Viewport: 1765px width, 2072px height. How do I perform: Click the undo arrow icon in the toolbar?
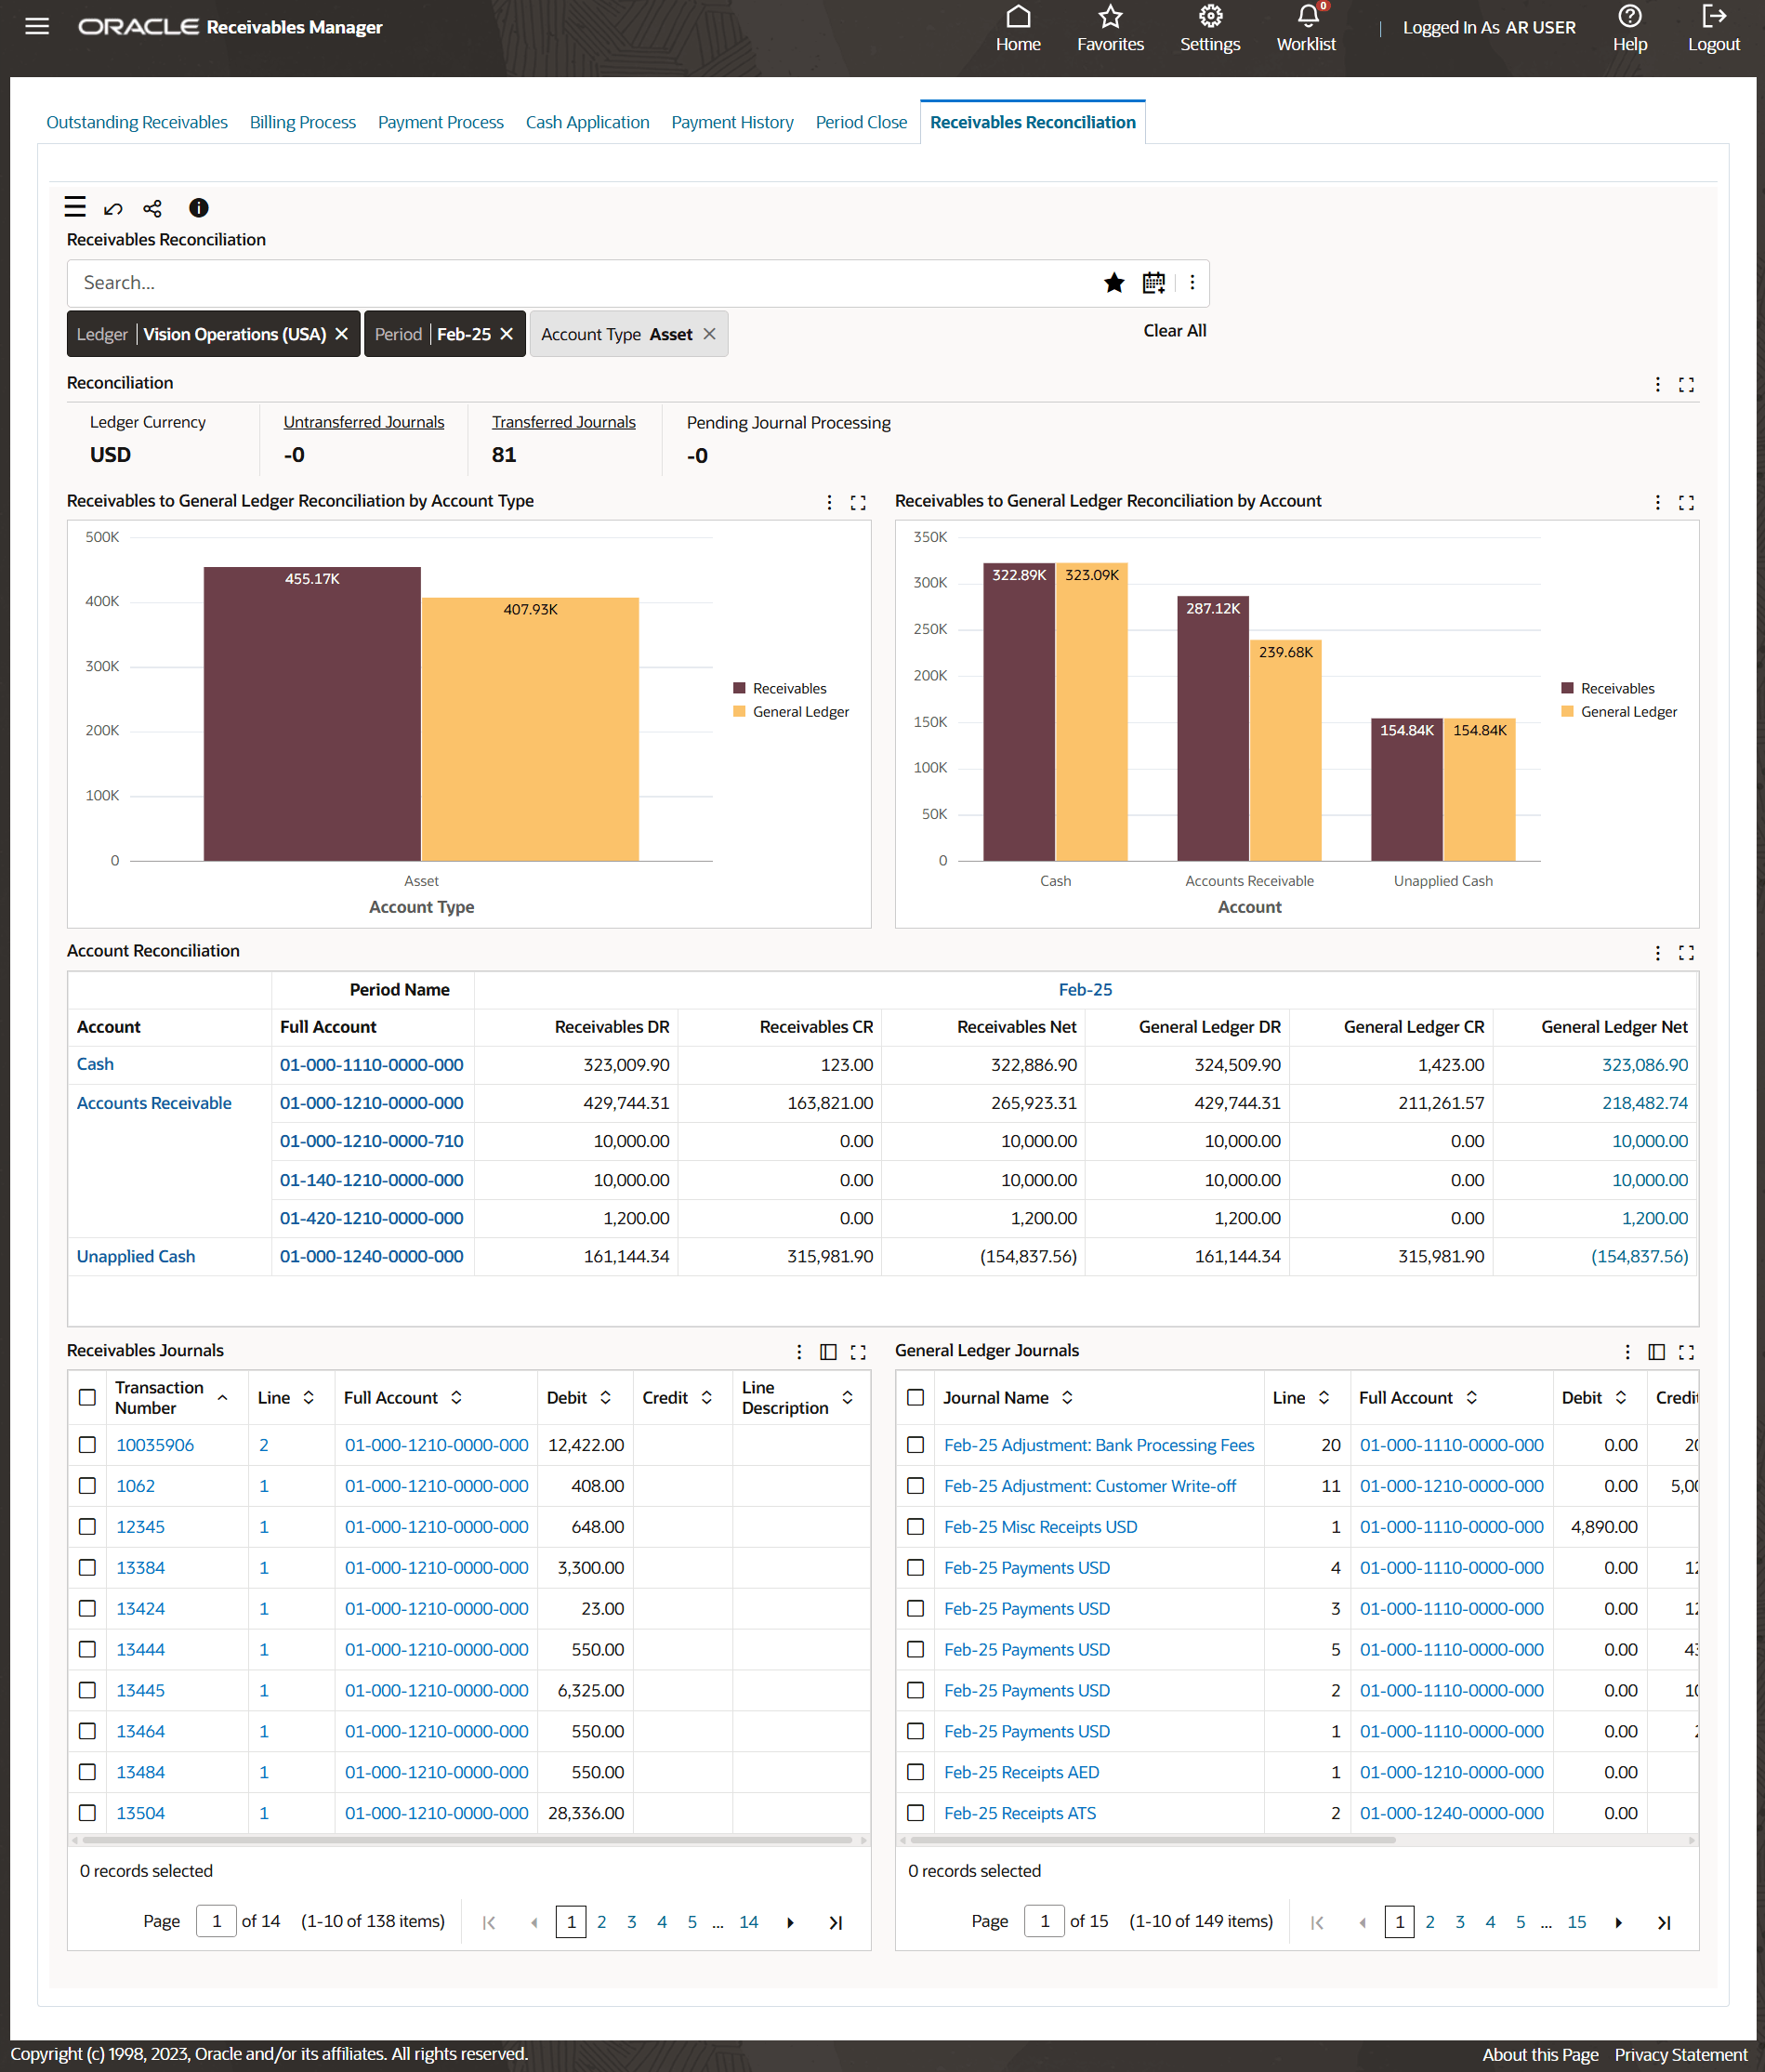[x=113, y=208]
